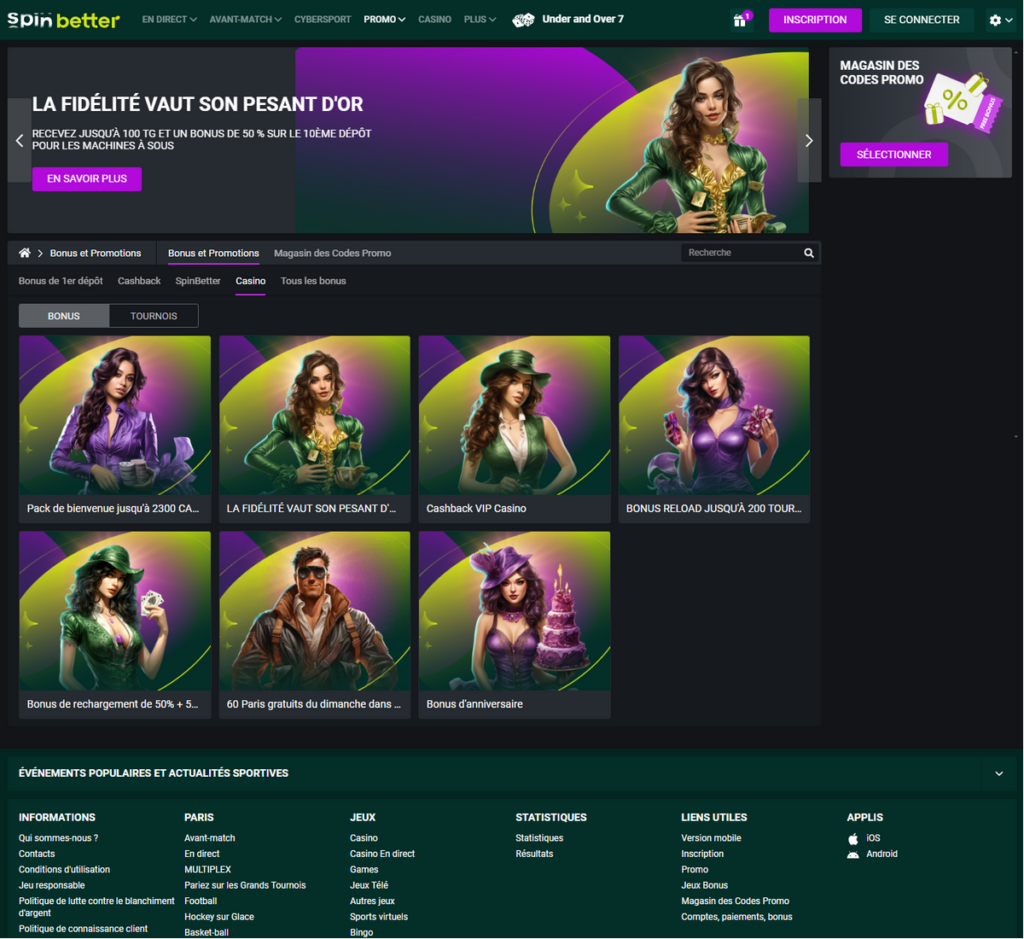Screen dimensions: 1024x939
Task: Open Jeux Bonus footer link
Action: click(705, 885)
